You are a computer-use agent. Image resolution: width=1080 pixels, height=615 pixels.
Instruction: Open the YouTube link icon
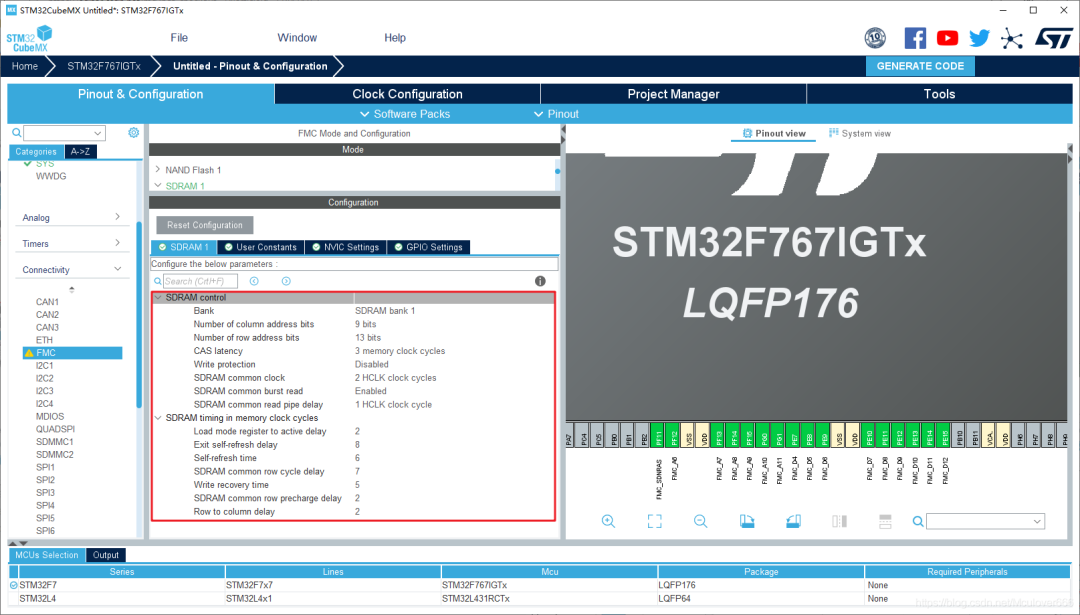coord(947,38)
